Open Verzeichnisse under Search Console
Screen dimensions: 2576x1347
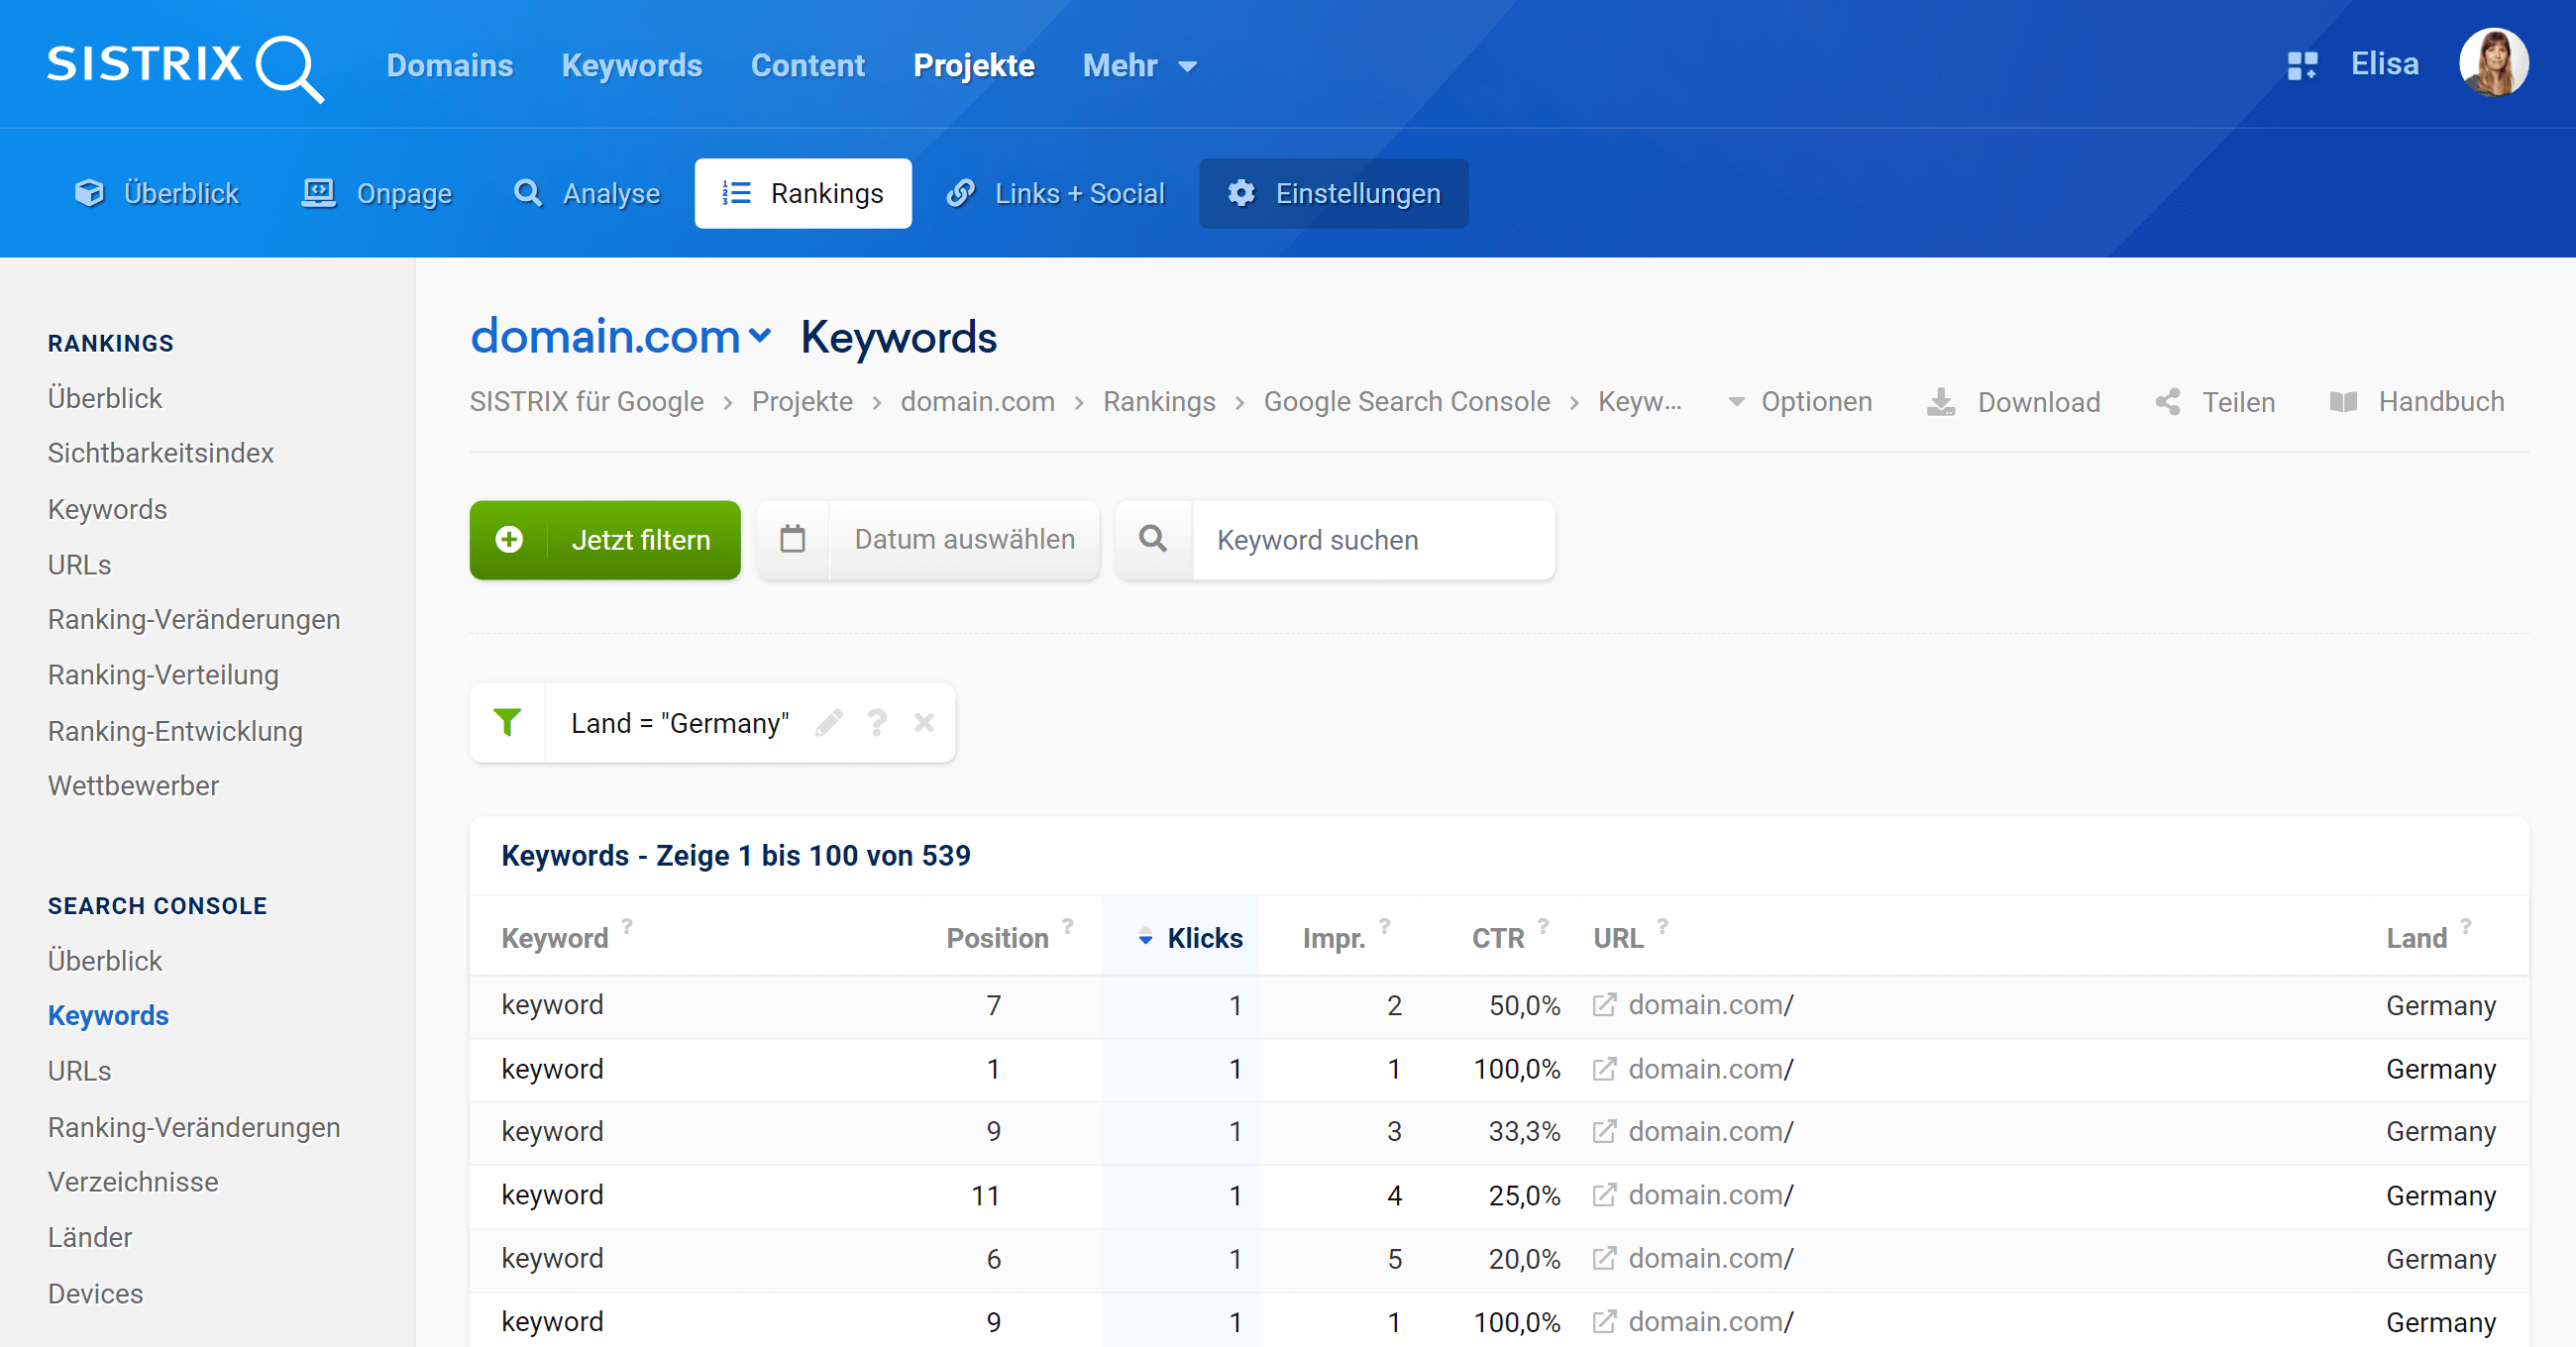point(133,1182)
